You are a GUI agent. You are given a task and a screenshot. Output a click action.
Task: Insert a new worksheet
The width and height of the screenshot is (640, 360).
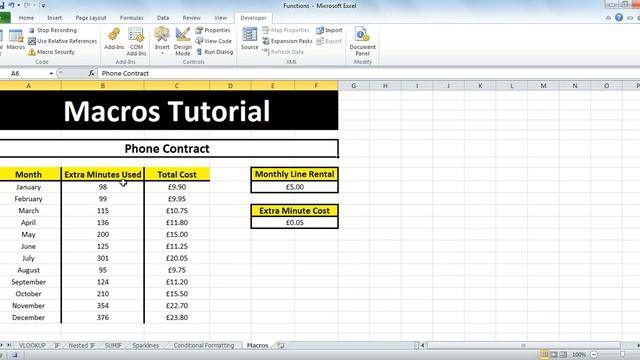280,345
